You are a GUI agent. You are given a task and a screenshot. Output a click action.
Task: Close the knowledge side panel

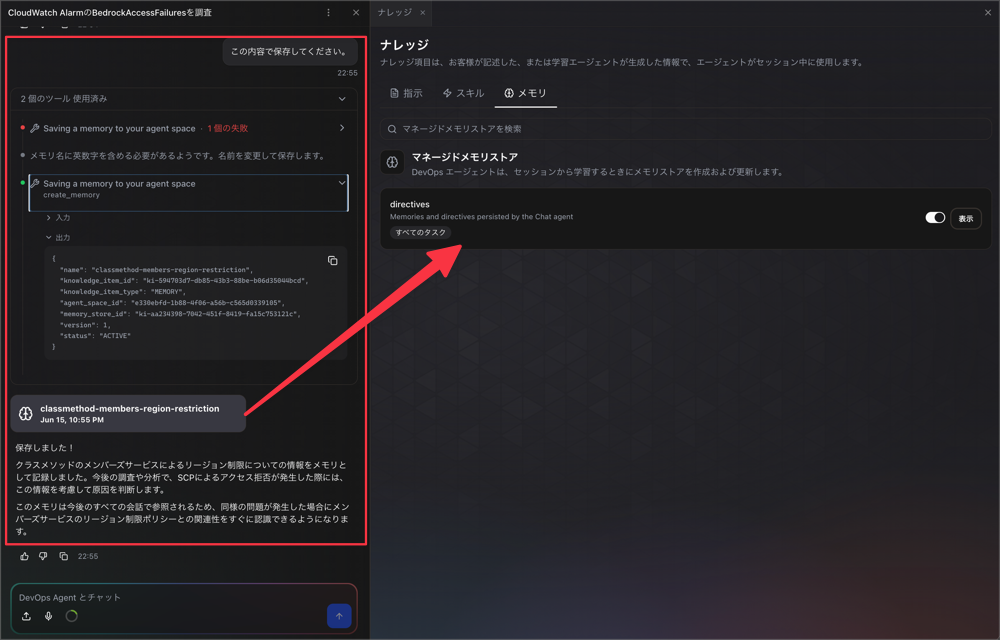pyautogui.click(x=988, y=13)
